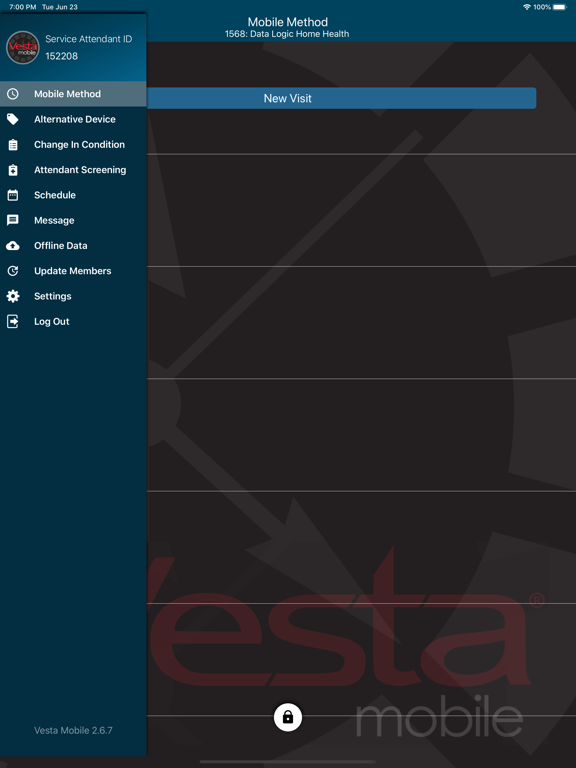
Task: Click the refresh icon beside Update Members
Action: click(x=13, y=271)
